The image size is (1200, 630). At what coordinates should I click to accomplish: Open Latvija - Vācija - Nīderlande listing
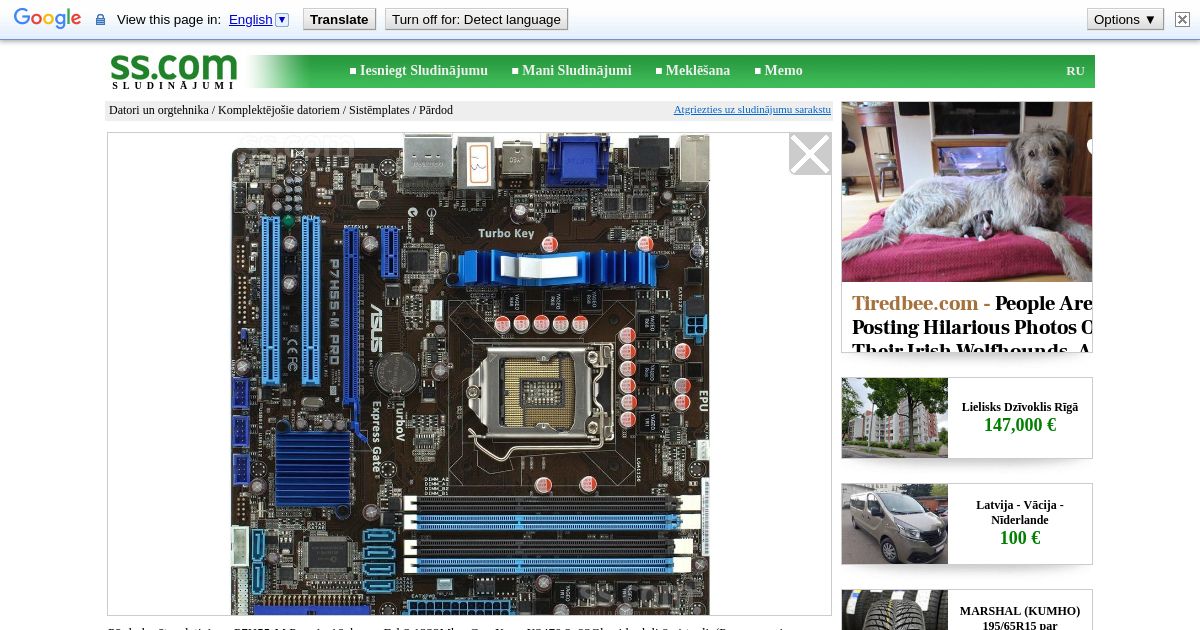pos(1020,513)
